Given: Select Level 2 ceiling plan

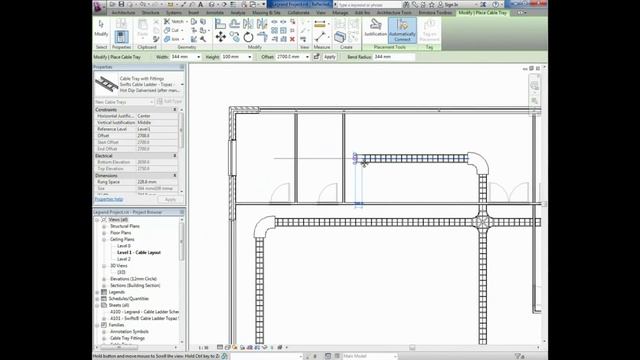Looking at the screenshot, I should [x=124, y=259].
